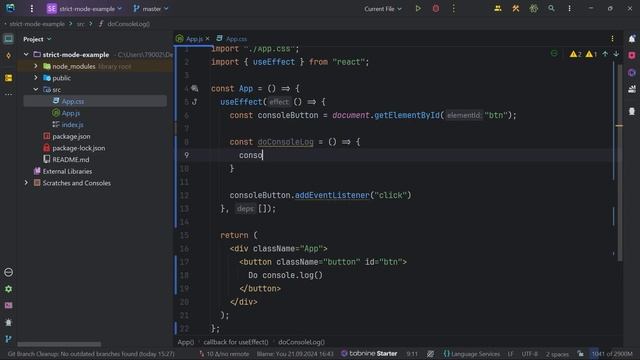Open the purple AI assistant icon
The width and height of the screenshot is (640, 360).
[632, 73]
